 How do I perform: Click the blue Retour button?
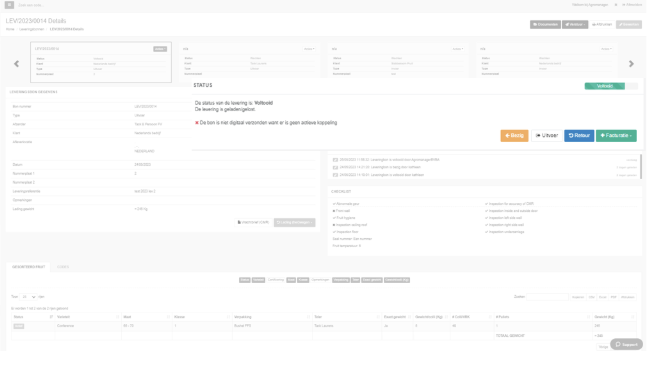pos(579,136)
